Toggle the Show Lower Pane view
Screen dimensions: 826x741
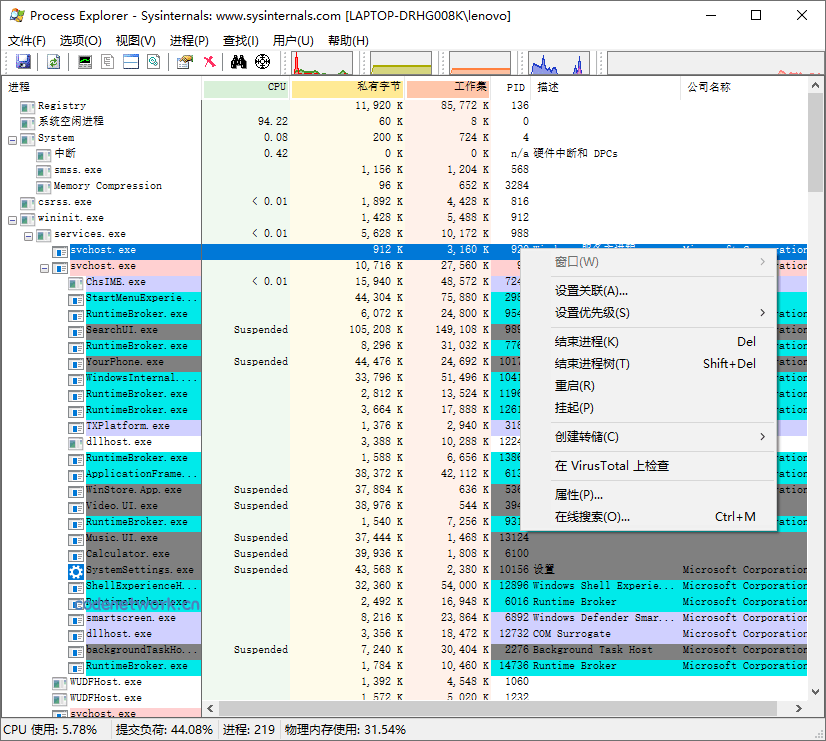[x=129, y=61]
